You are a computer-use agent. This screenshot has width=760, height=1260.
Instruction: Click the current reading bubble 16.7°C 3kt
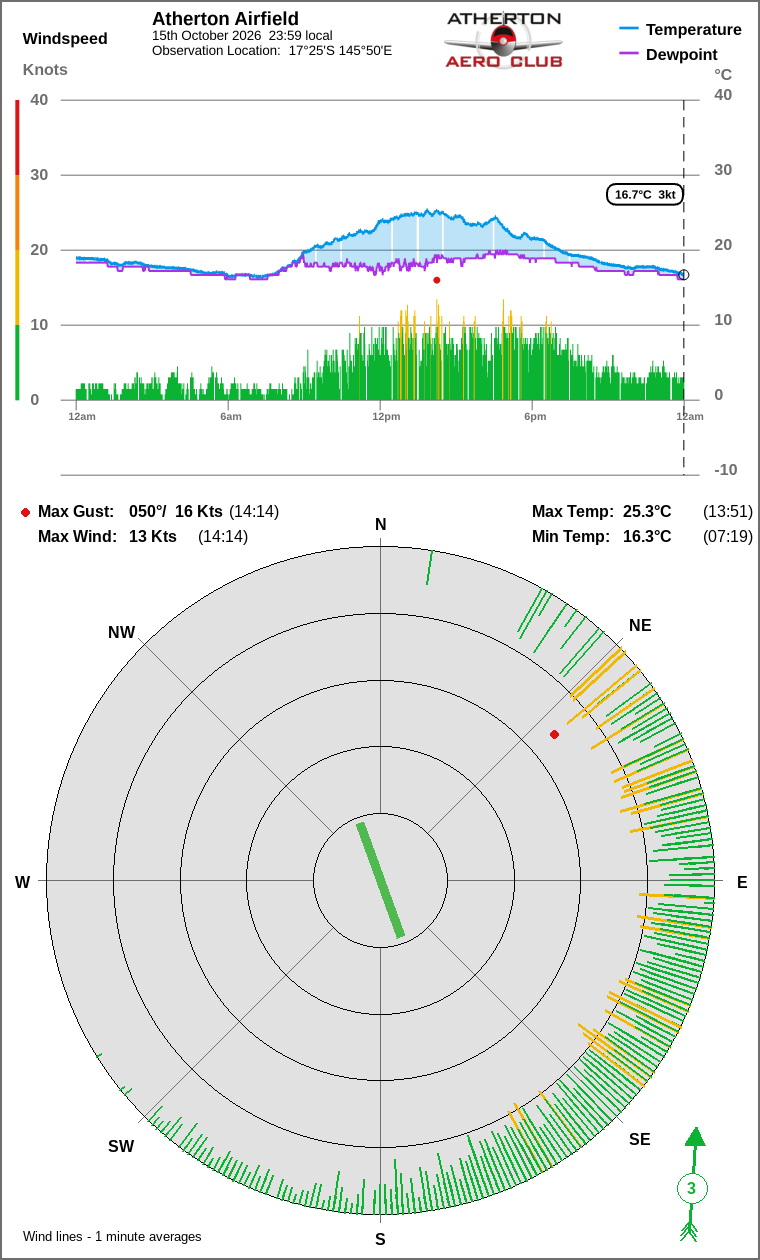pos(645,194)
